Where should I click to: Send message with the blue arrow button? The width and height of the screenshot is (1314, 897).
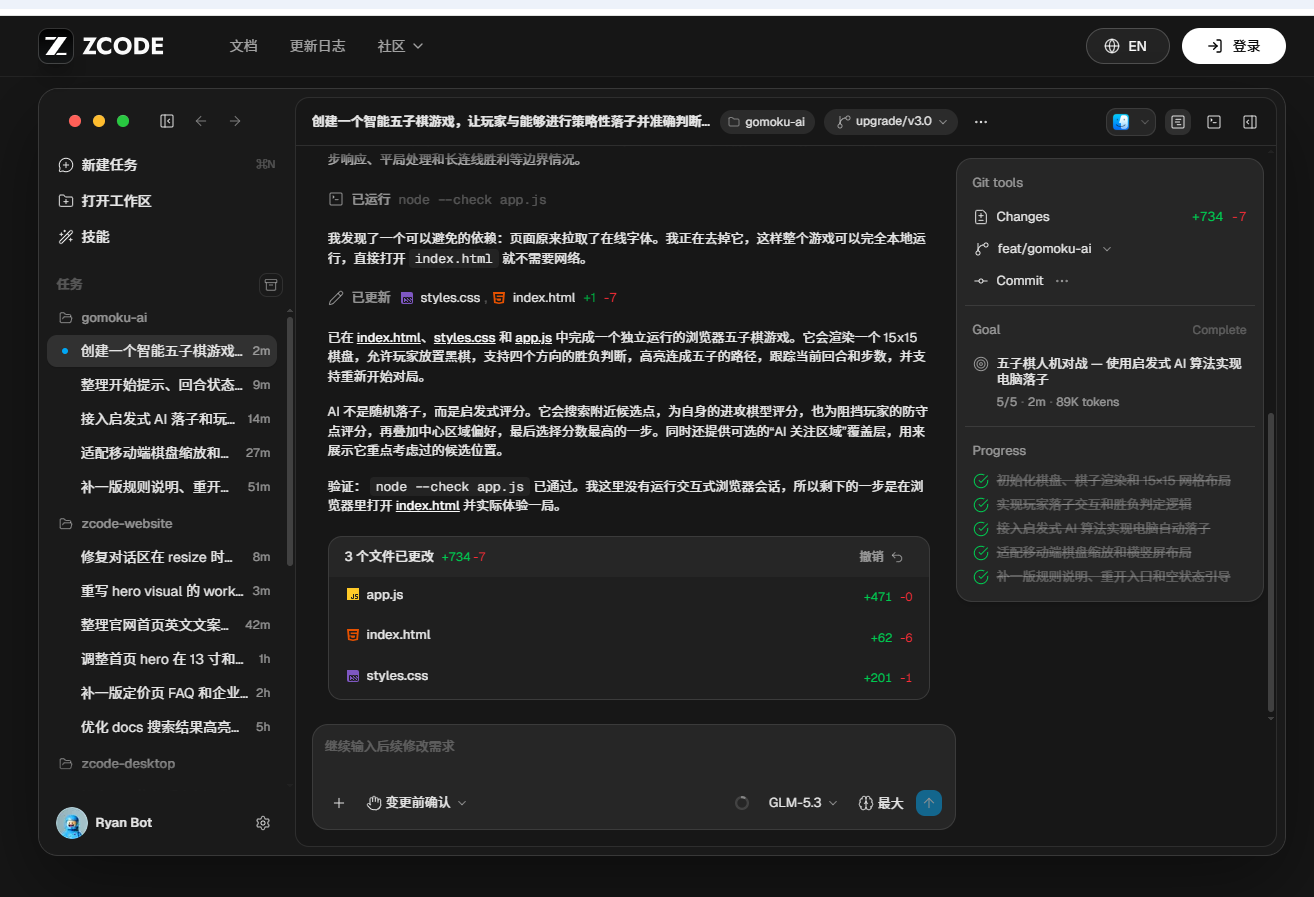pyautogui.click(x=929, y=803)
